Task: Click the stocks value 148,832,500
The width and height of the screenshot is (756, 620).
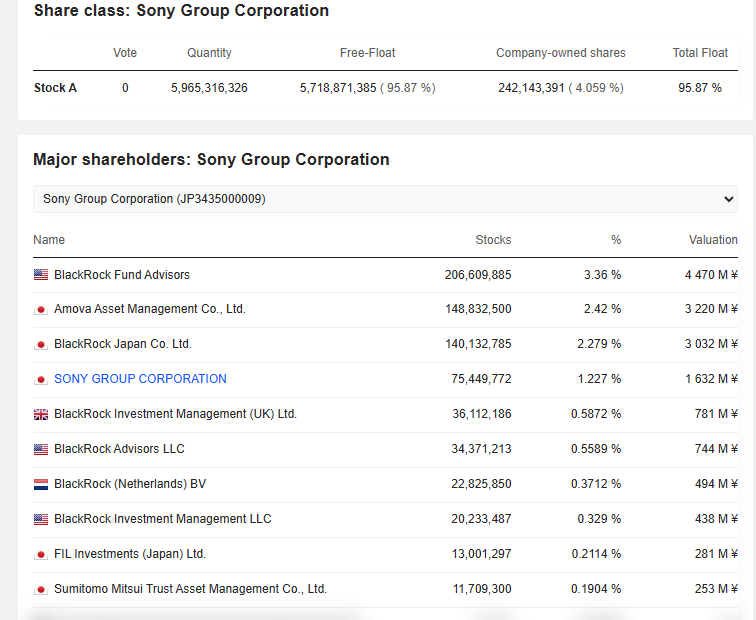Action: (478, 309)
